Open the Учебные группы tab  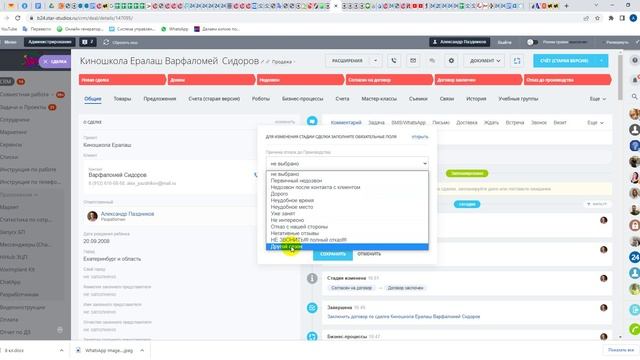[518, 99]
